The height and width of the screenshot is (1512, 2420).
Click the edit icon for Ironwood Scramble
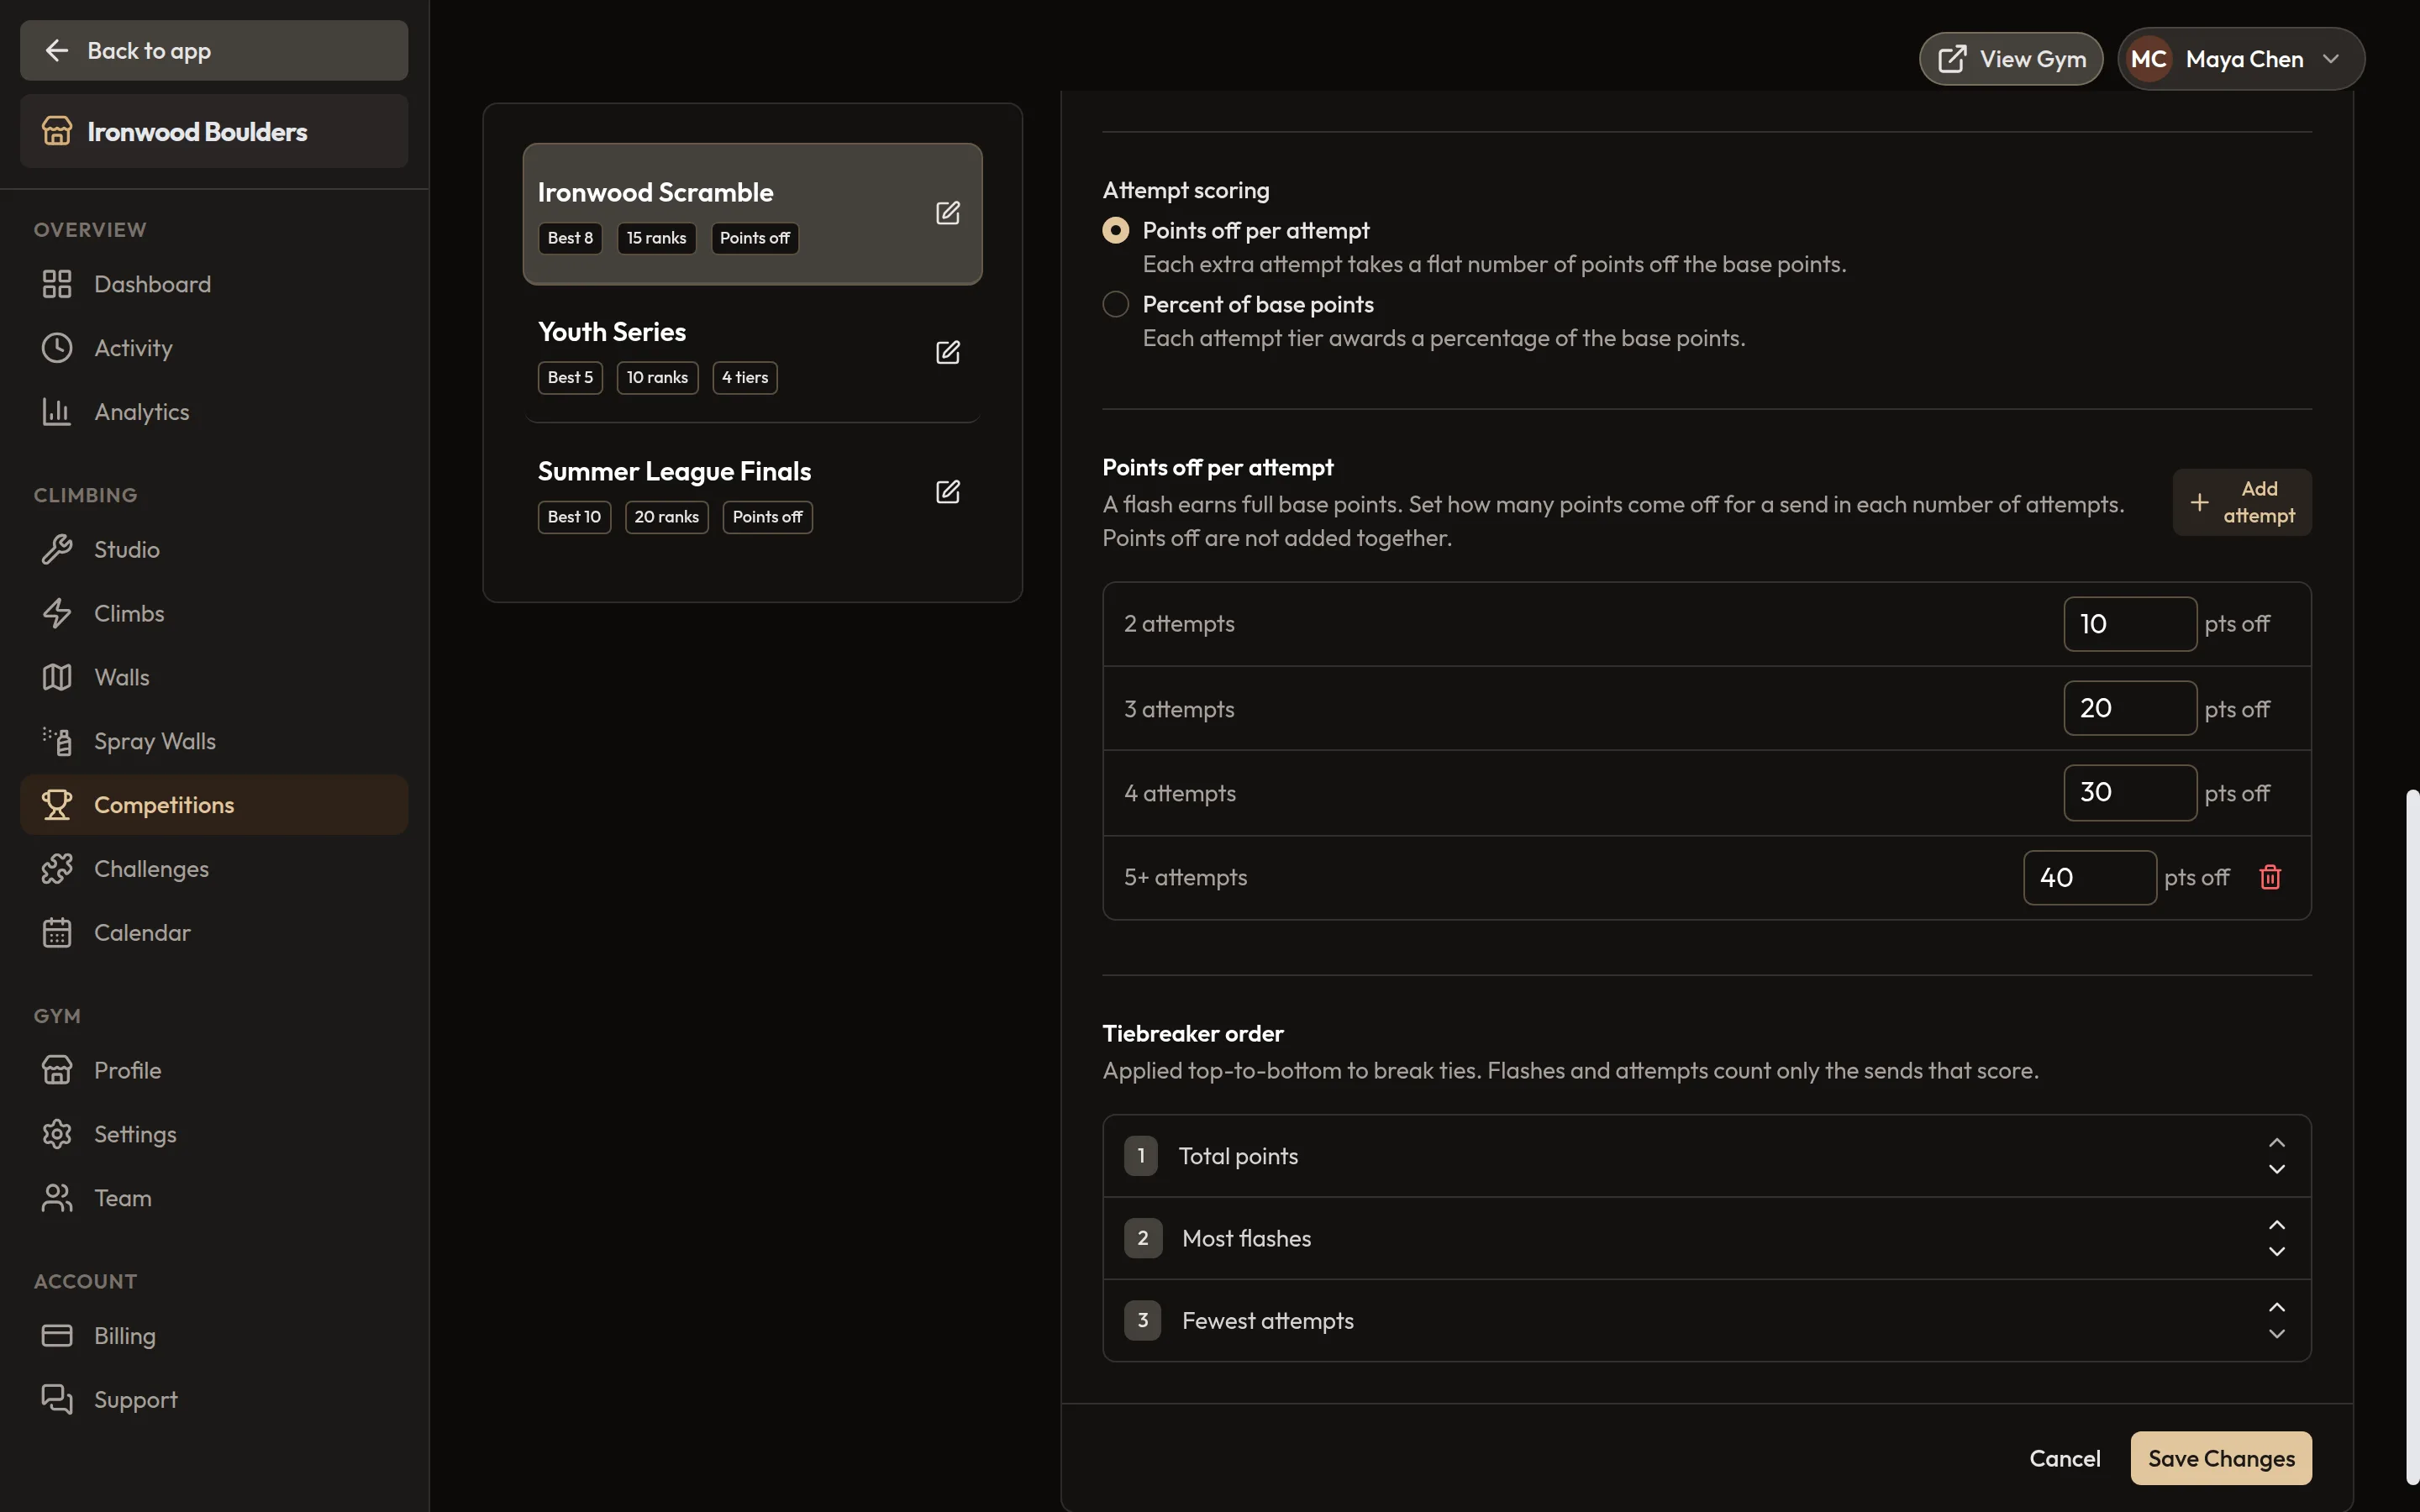tap(947, 213)
